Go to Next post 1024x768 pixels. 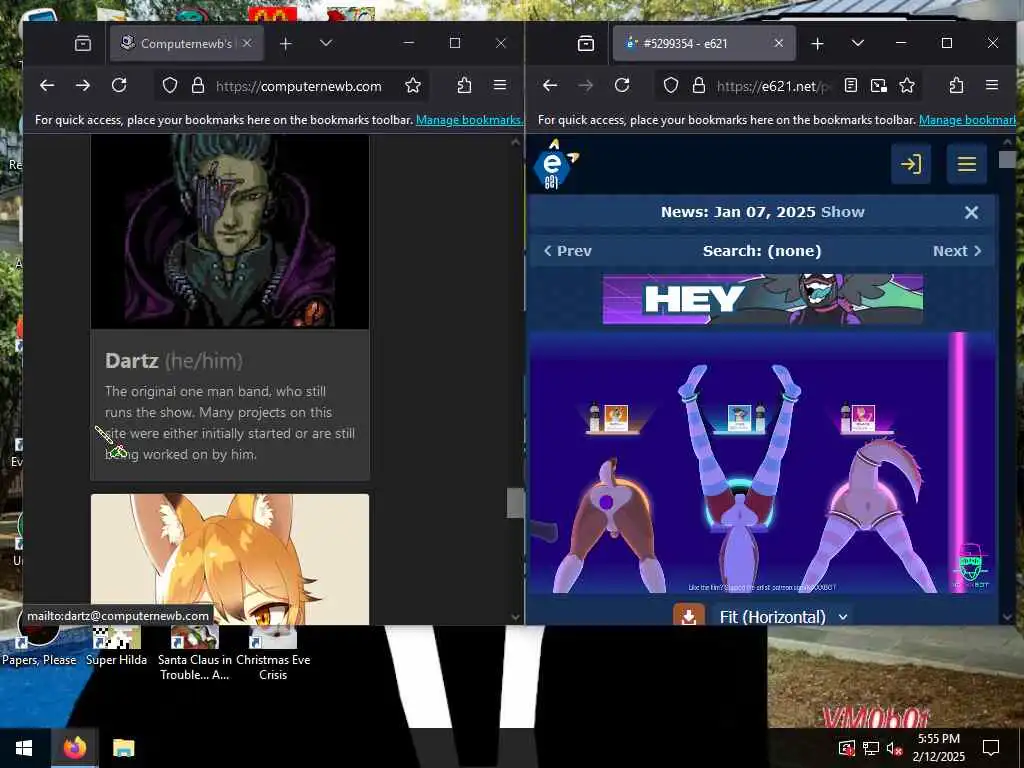click(x=957, y=251)
